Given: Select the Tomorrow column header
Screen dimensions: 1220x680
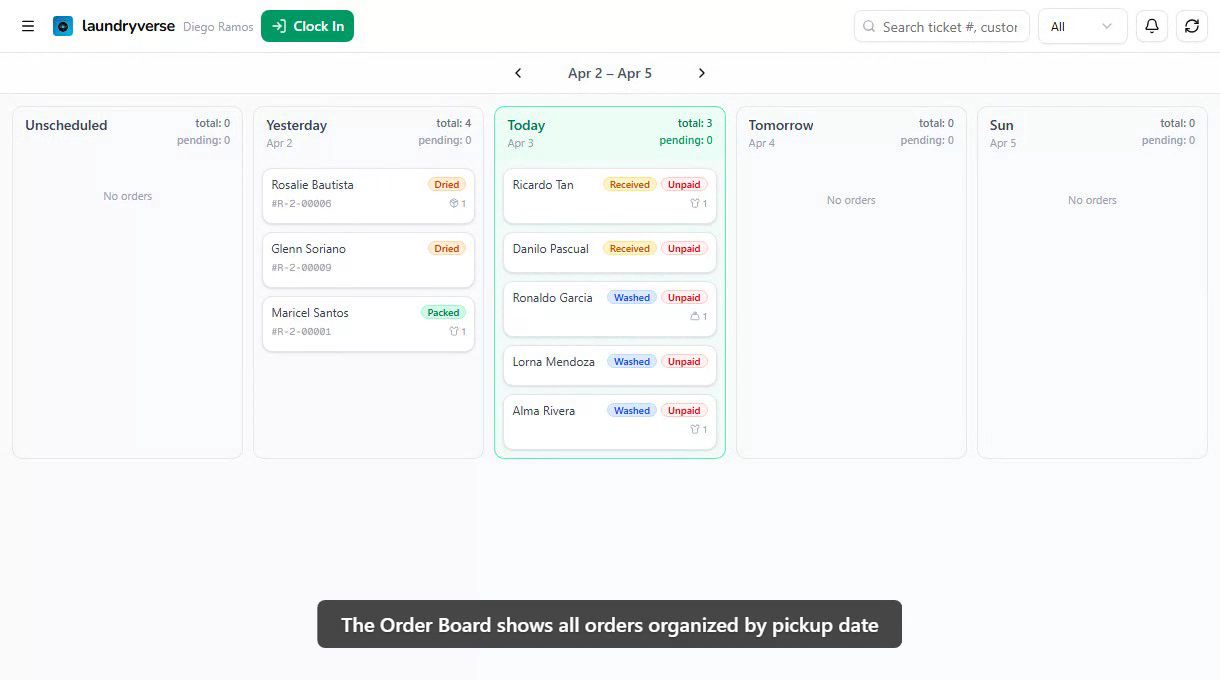Looking at the screenshot, I should tap(780, 125).
